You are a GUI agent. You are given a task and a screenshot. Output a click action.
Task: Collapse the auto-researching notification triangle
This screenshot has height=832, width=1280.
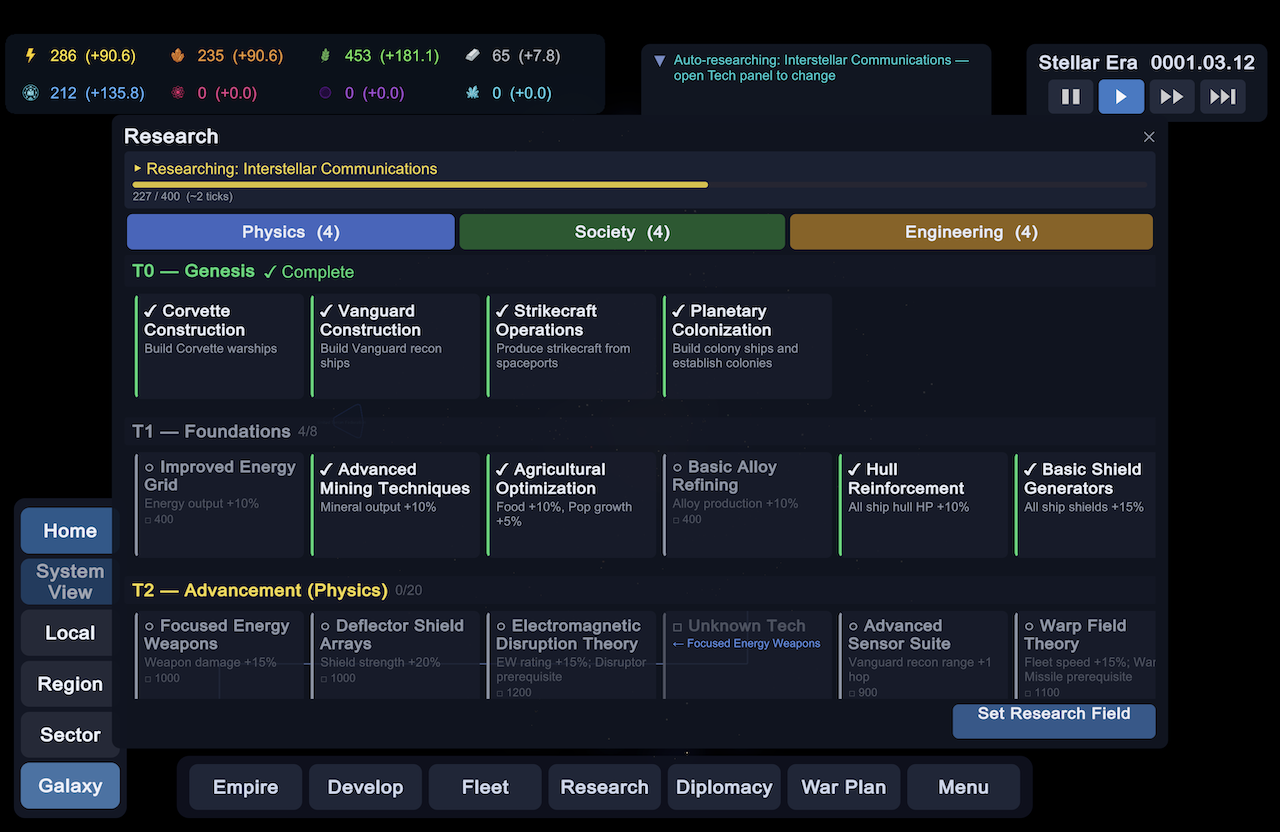coord(659,61)
